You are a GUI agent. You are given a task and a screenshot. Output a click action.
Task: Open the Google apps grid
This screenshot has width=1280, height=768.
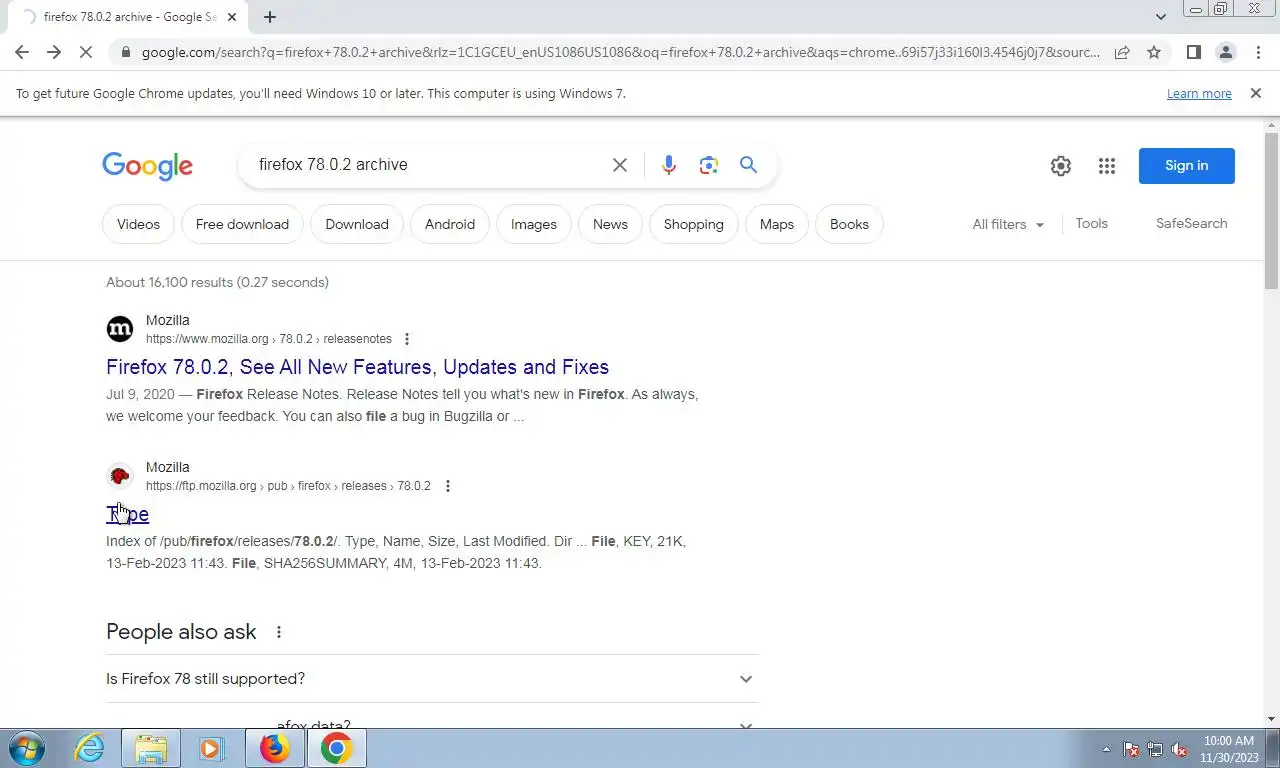coord(1106,166)
